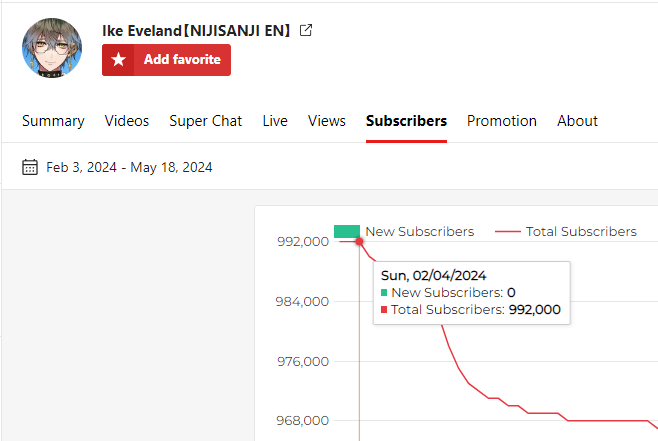This screenshot has width=658, height=441.
Task: Click the red data point on the chart
Action: tap(359, 242)
